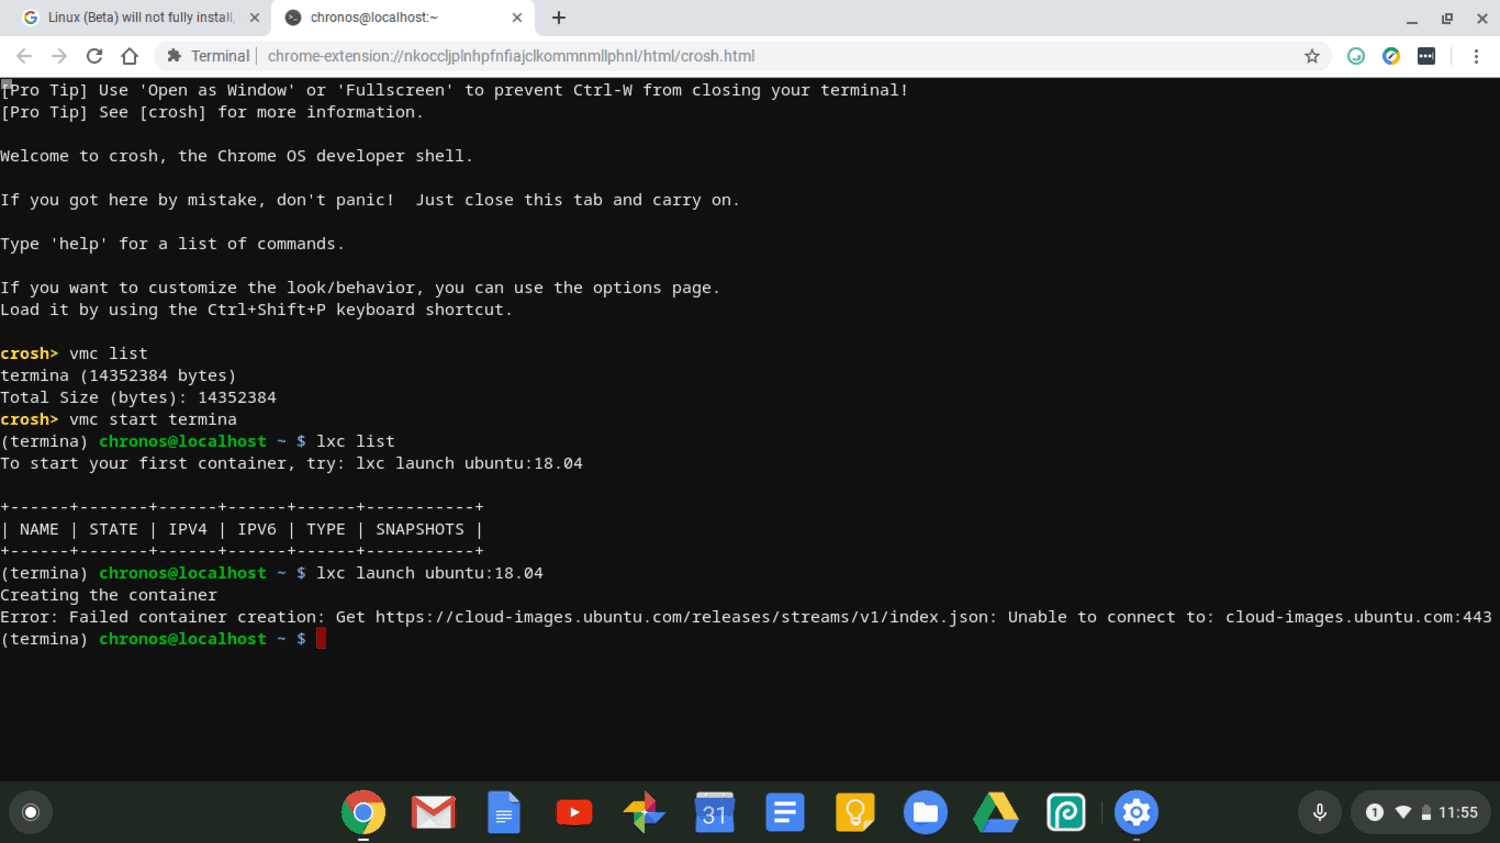
Task: Switch to the Linux (Beta) Google search tab
Action: [140, 18]
